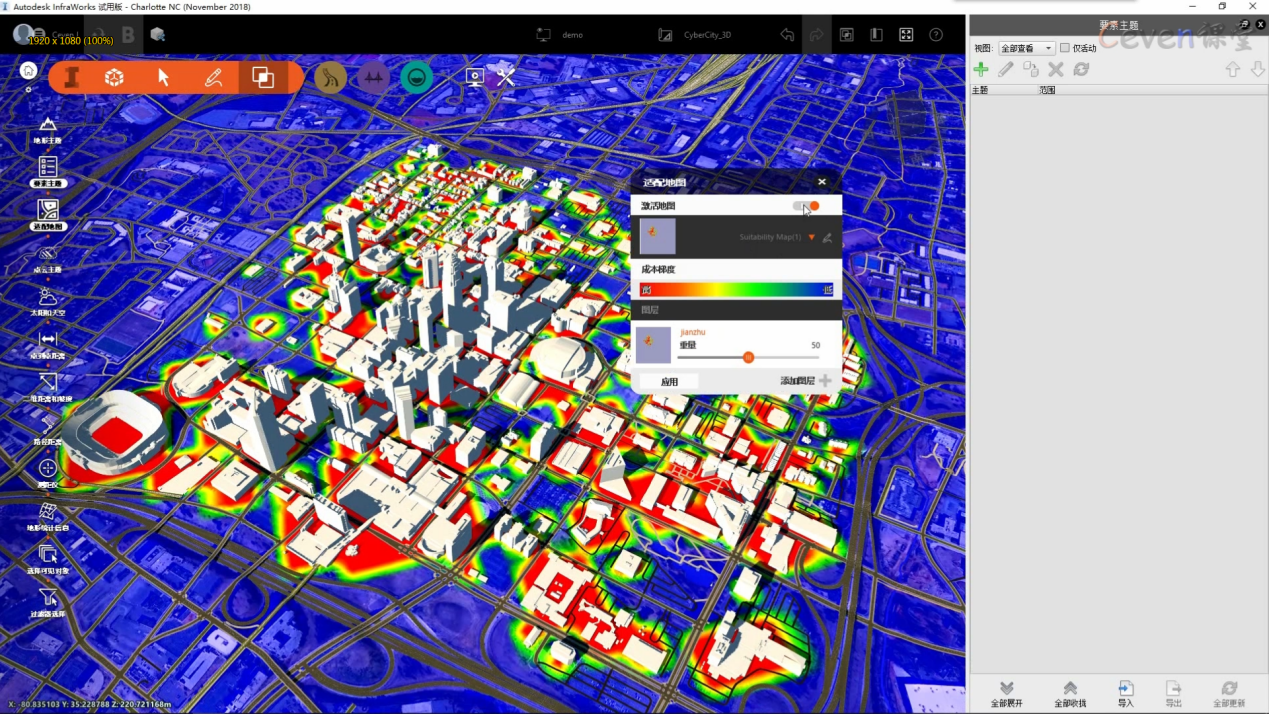Click 全部展开 expand all button
Screen dimensions: 1269x714
coord(1007,695)
